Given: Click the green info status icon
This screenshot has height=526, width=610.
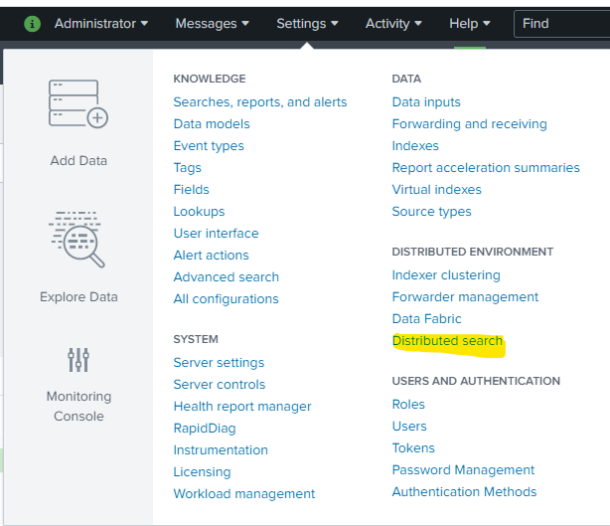Looking at the screenshot, I should coord(32,24).
